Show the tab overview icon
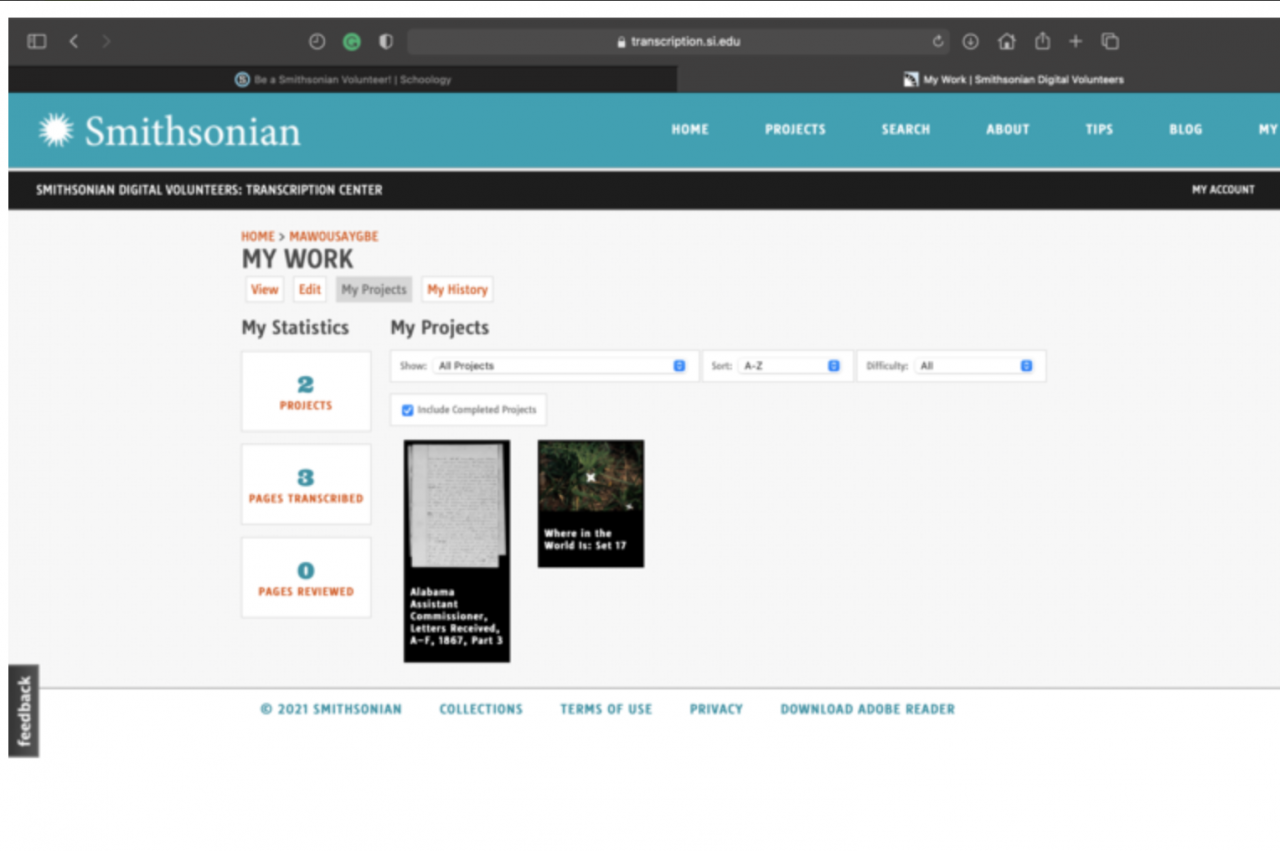Image resolution: width=1280 pixels, height=851 pixels. coord(1110,41)
